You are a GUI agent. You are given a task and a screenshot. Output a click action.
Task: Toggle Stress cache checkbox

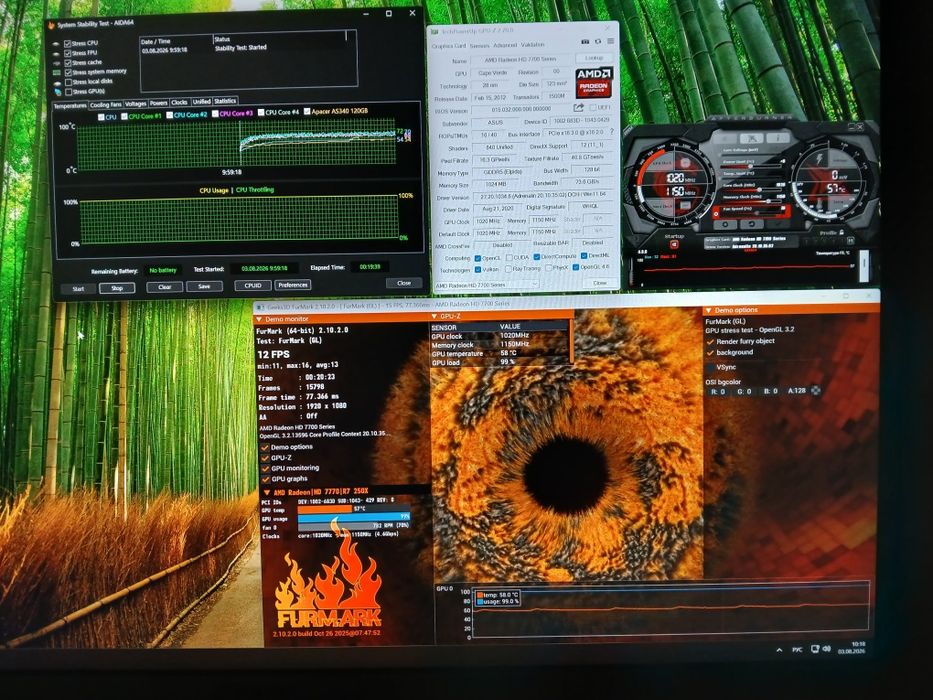coord(68,62)
